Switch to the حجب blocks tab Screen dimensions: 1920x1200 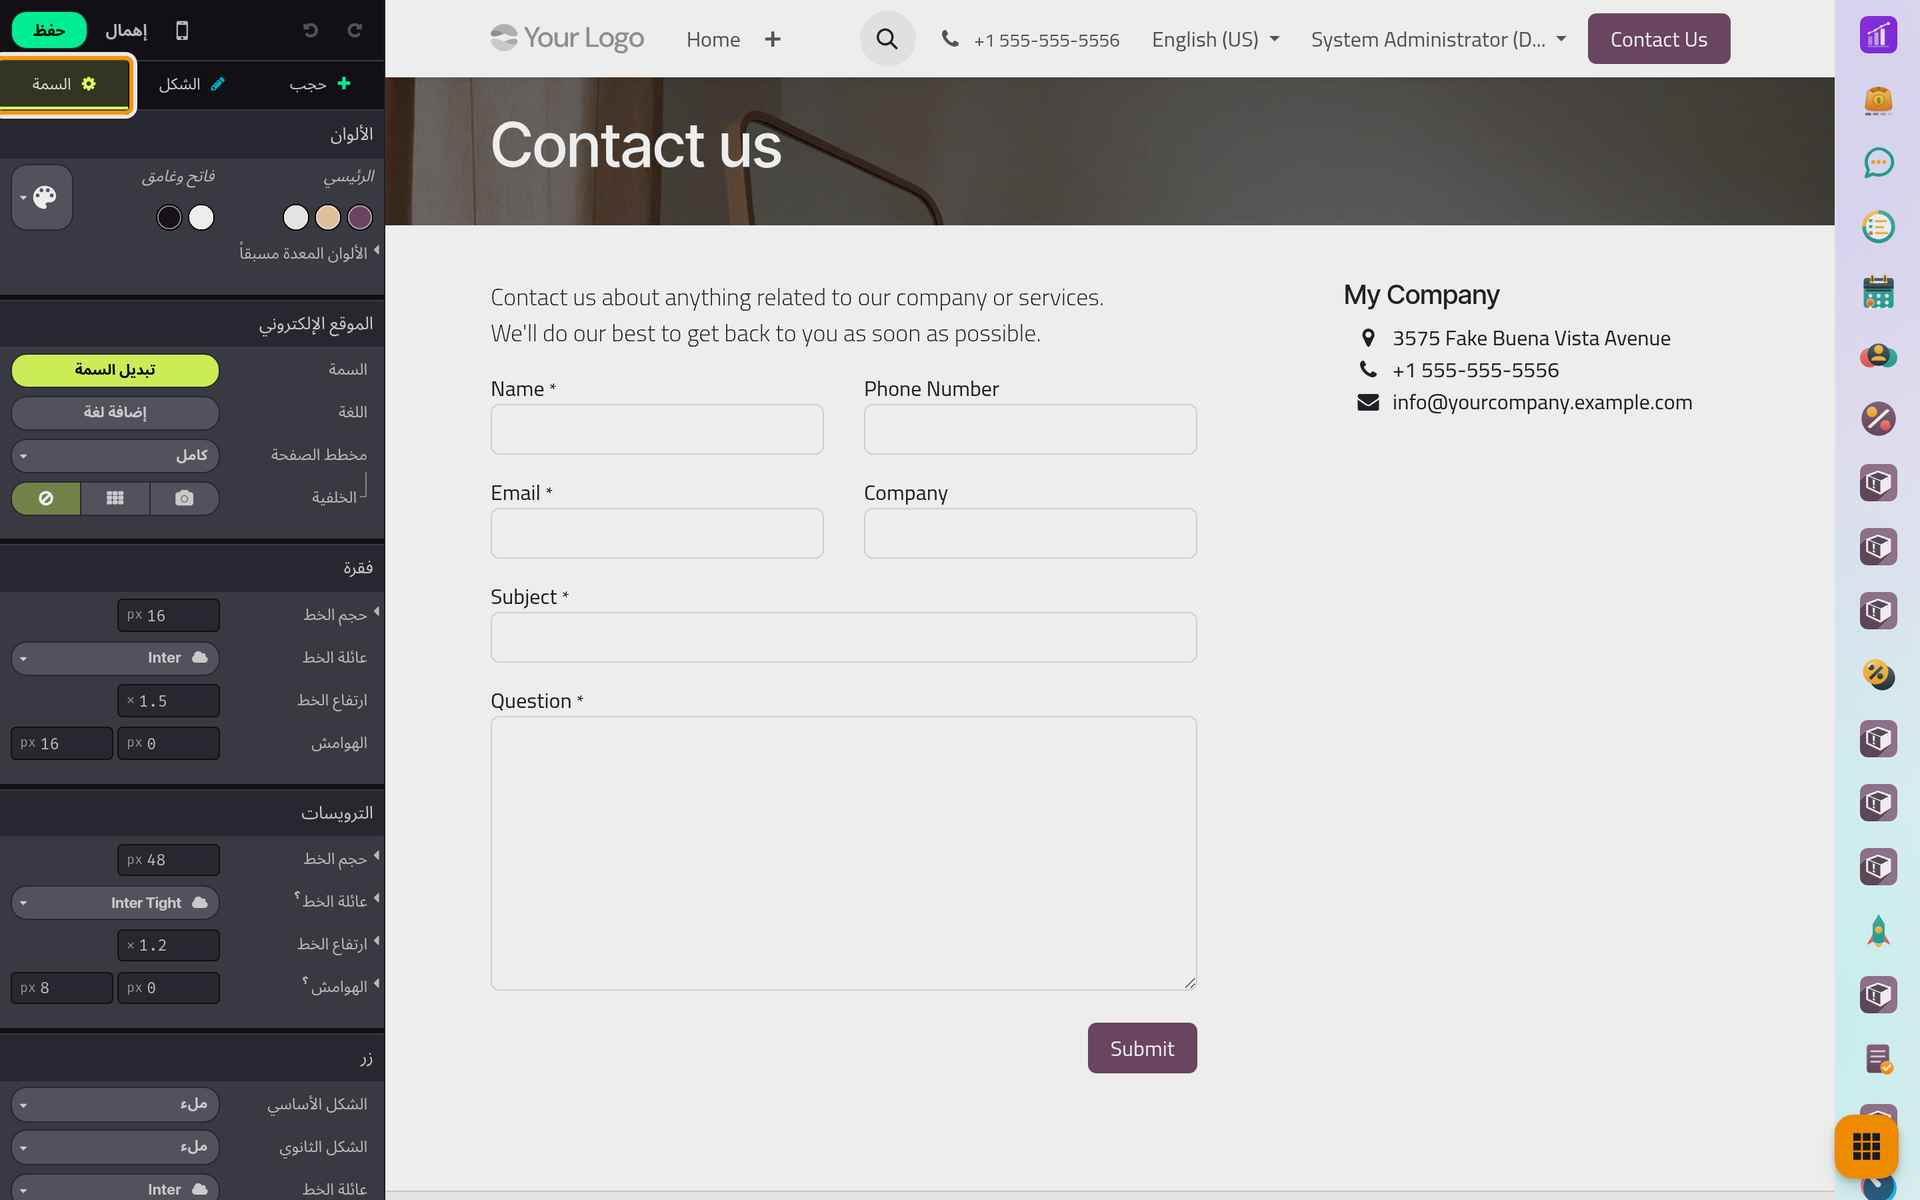[320, 84]
